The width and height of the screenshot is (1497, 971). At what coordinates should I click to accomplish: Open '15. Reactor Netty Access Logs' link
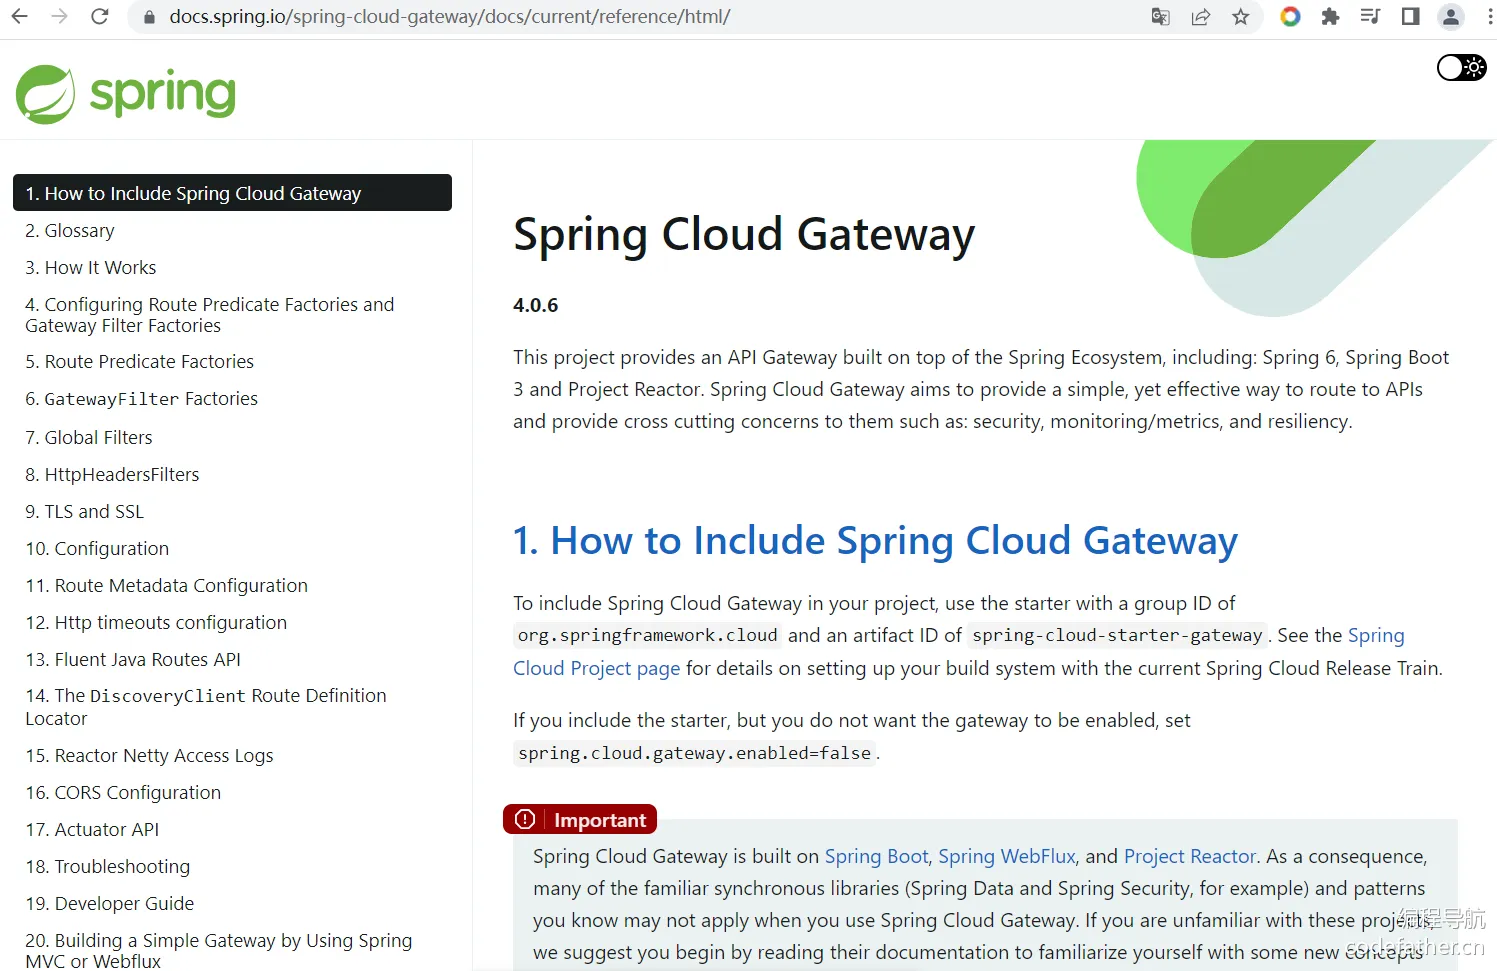coord(149,756)
